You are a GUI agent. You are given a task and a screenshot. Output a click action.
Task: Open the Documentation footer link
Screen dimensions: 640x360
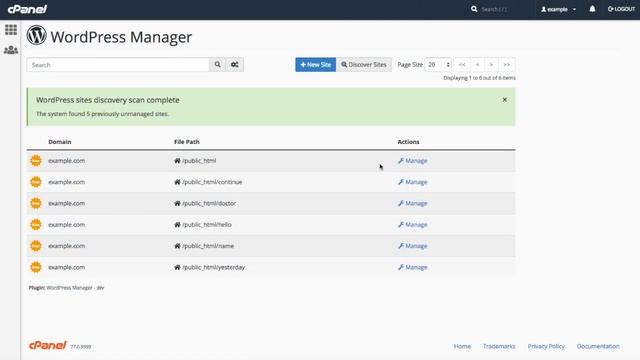pyautogui.click(x=598, y=346)
